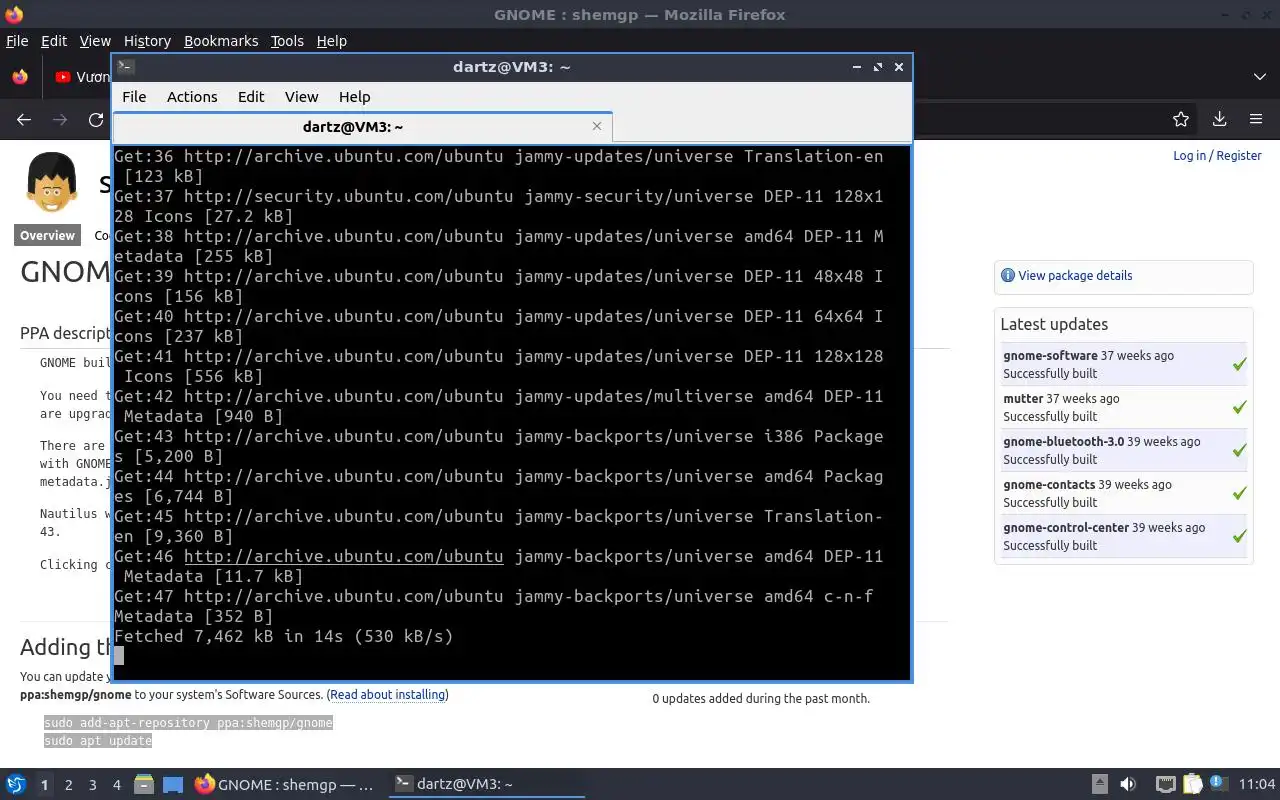Open the gnome-control-center package link

point(1066,527)
